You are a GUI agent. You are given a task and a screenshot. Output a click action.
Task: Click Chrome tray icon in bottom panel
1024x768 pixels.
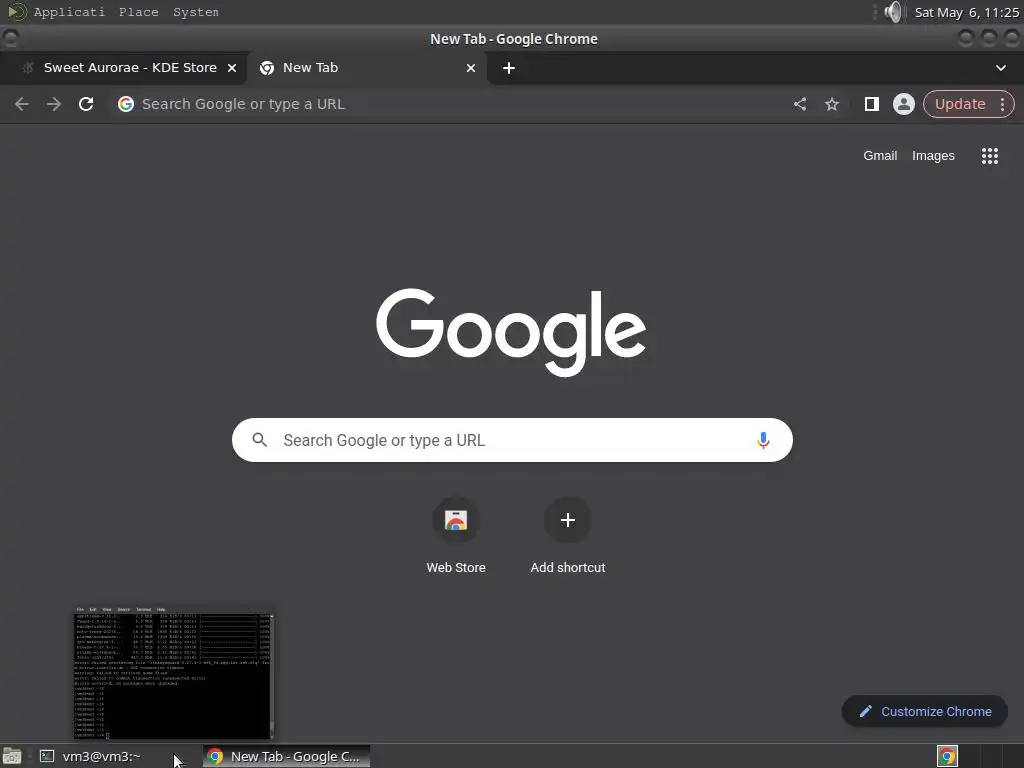pyautogui.click(x=947, y=756)
